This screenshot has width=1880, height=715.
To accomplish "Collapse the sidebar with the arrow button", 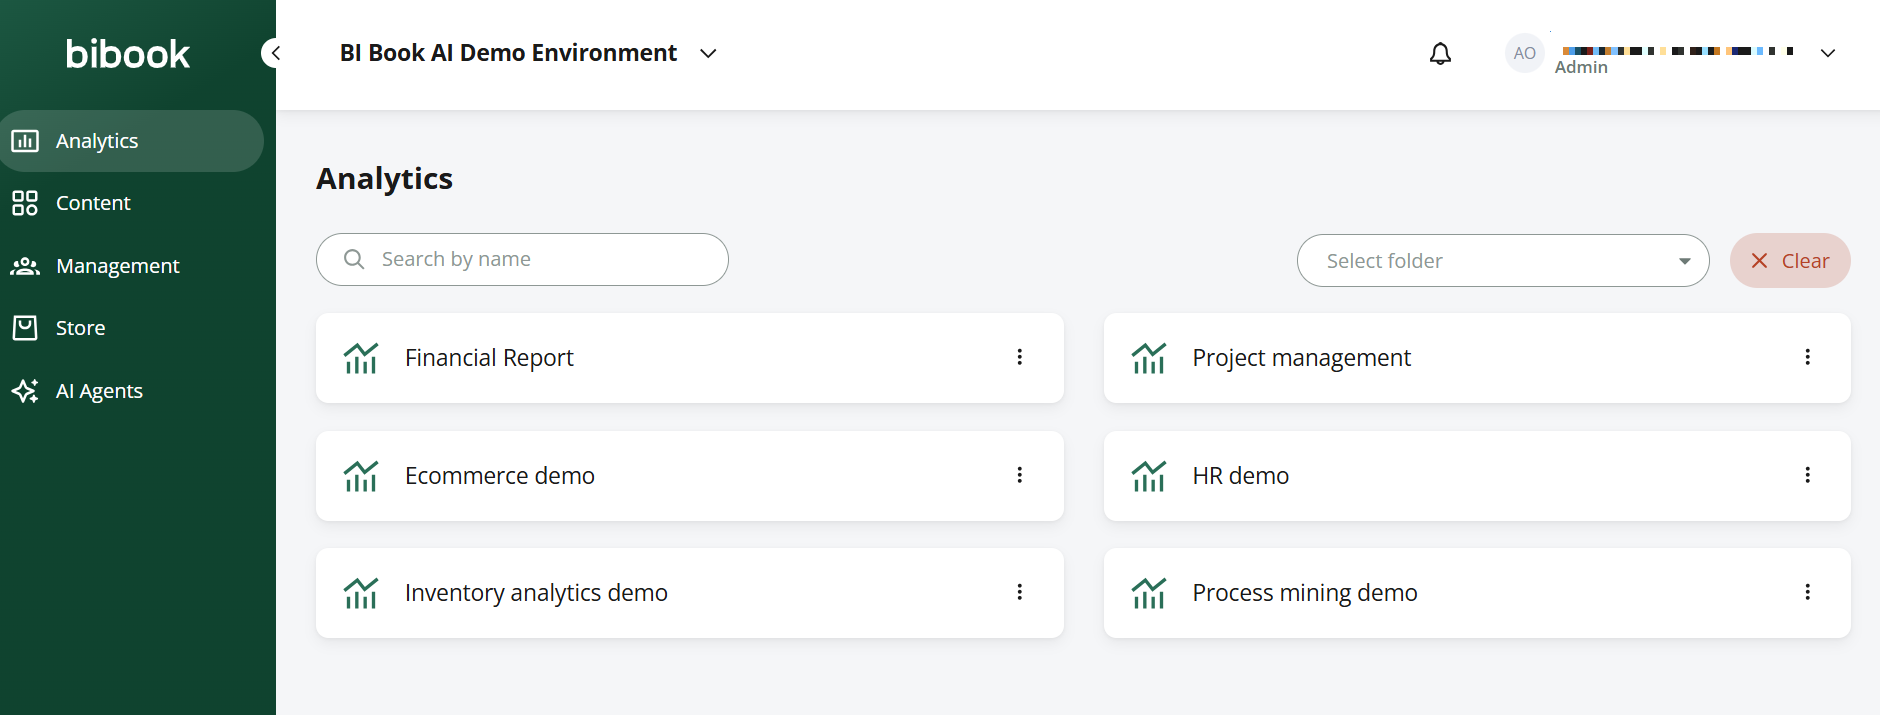I will [x=273, y=53].
